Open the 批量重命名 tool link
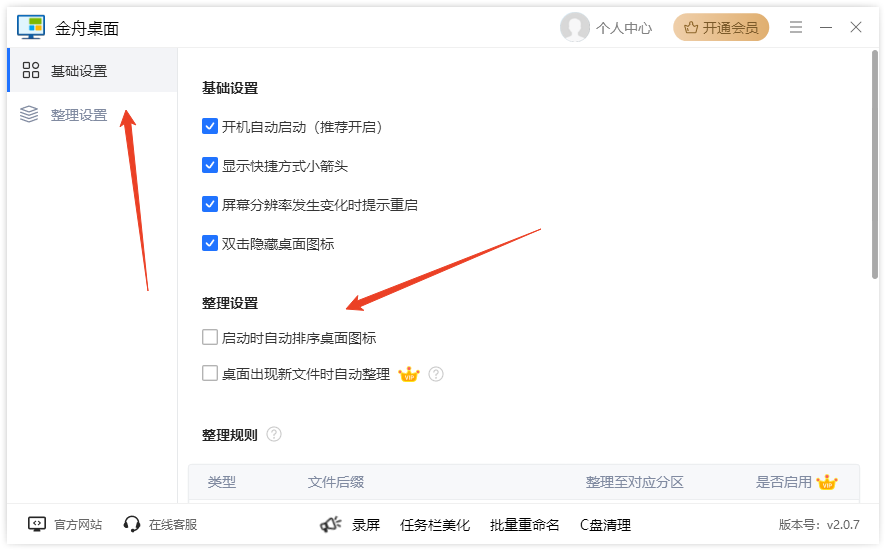The height and width of the screenshot is (551, 886). click(x=525, y=525)
